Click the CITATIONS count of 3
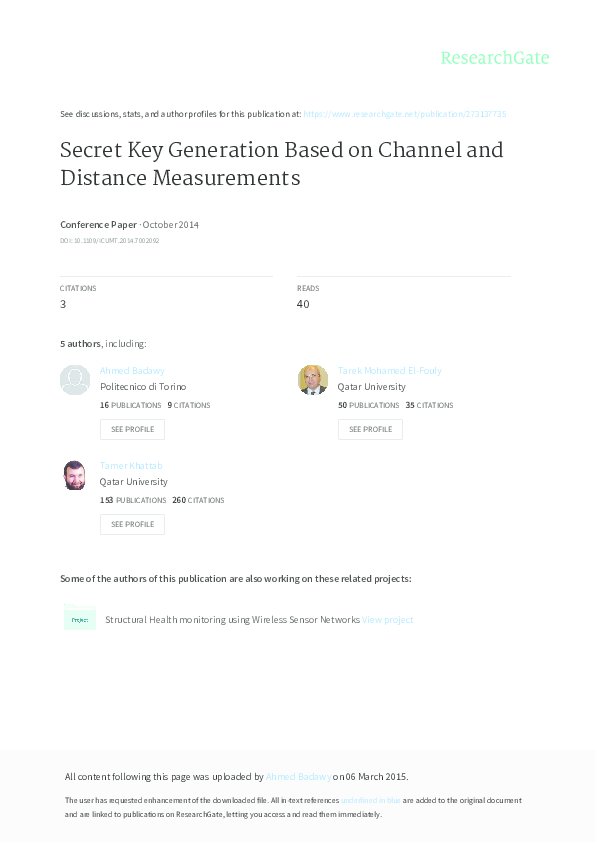Image resolution: width=595 pixels, height=842 pixels. (x=62, y=303)
